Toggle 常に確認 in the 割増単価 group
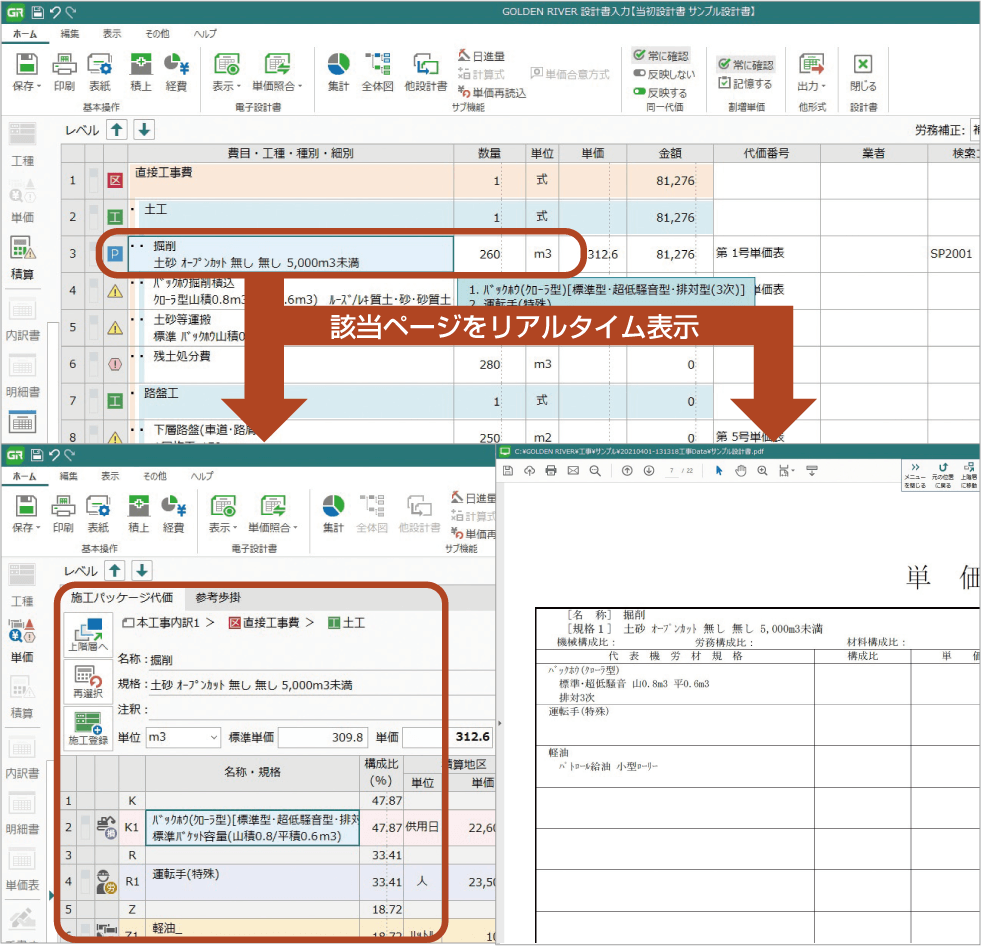Image resolution: width=981 pixels, height=946 pixels. (x=746, y=64)
